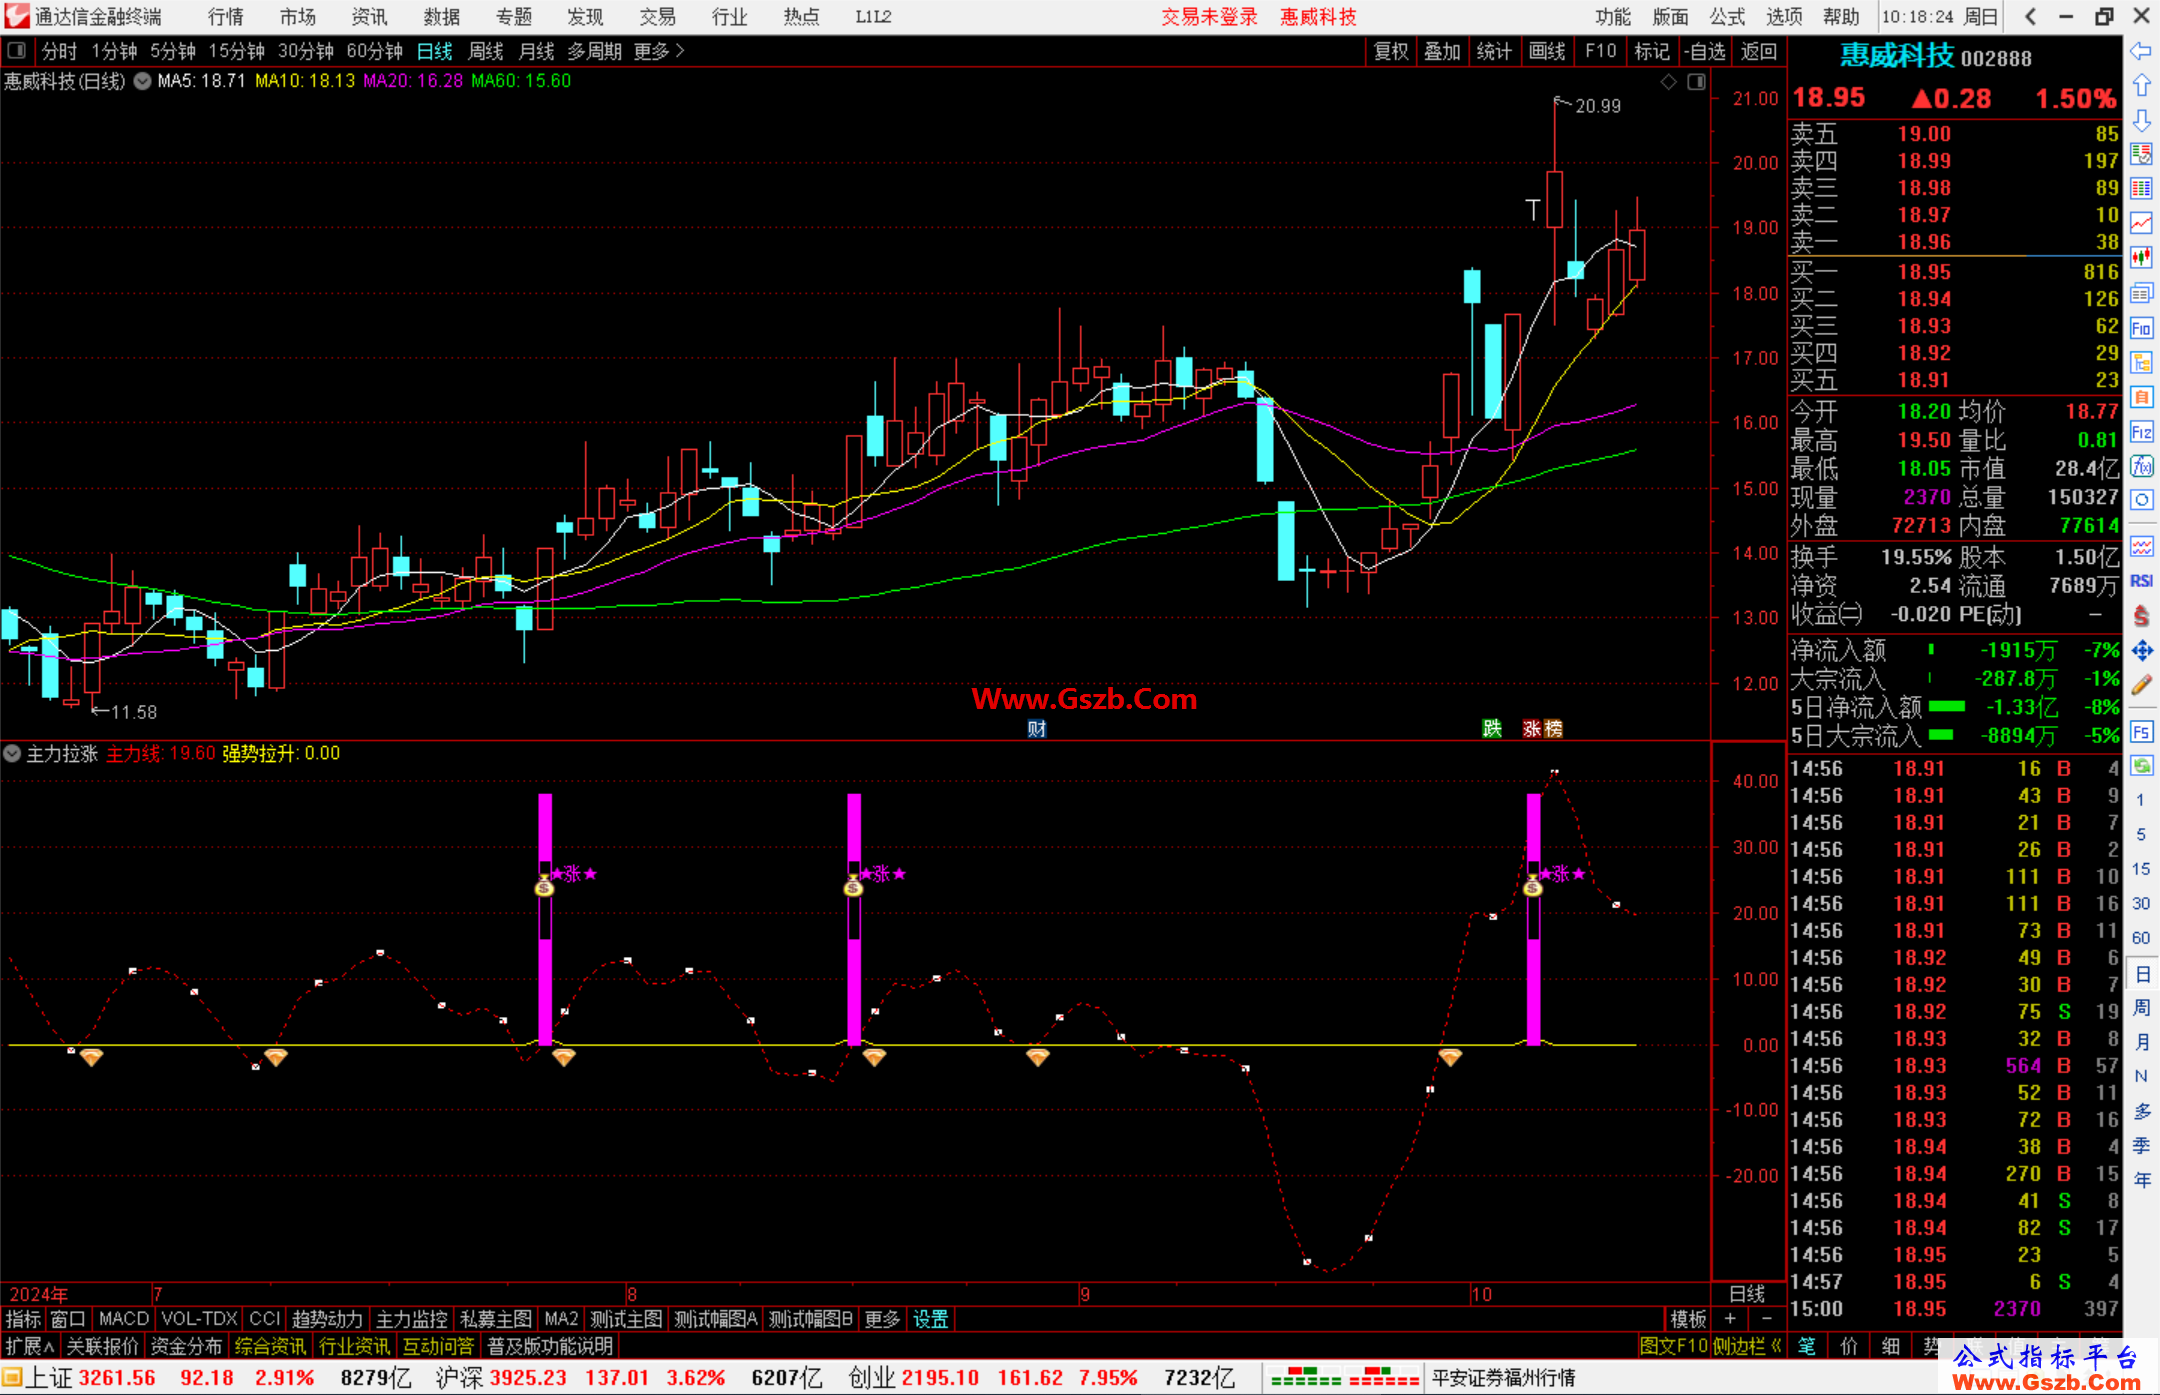Switch to 15-minute period in the right sidebar
The width and height of the screenshot is (2160, 1395).
pos(2141,869)
